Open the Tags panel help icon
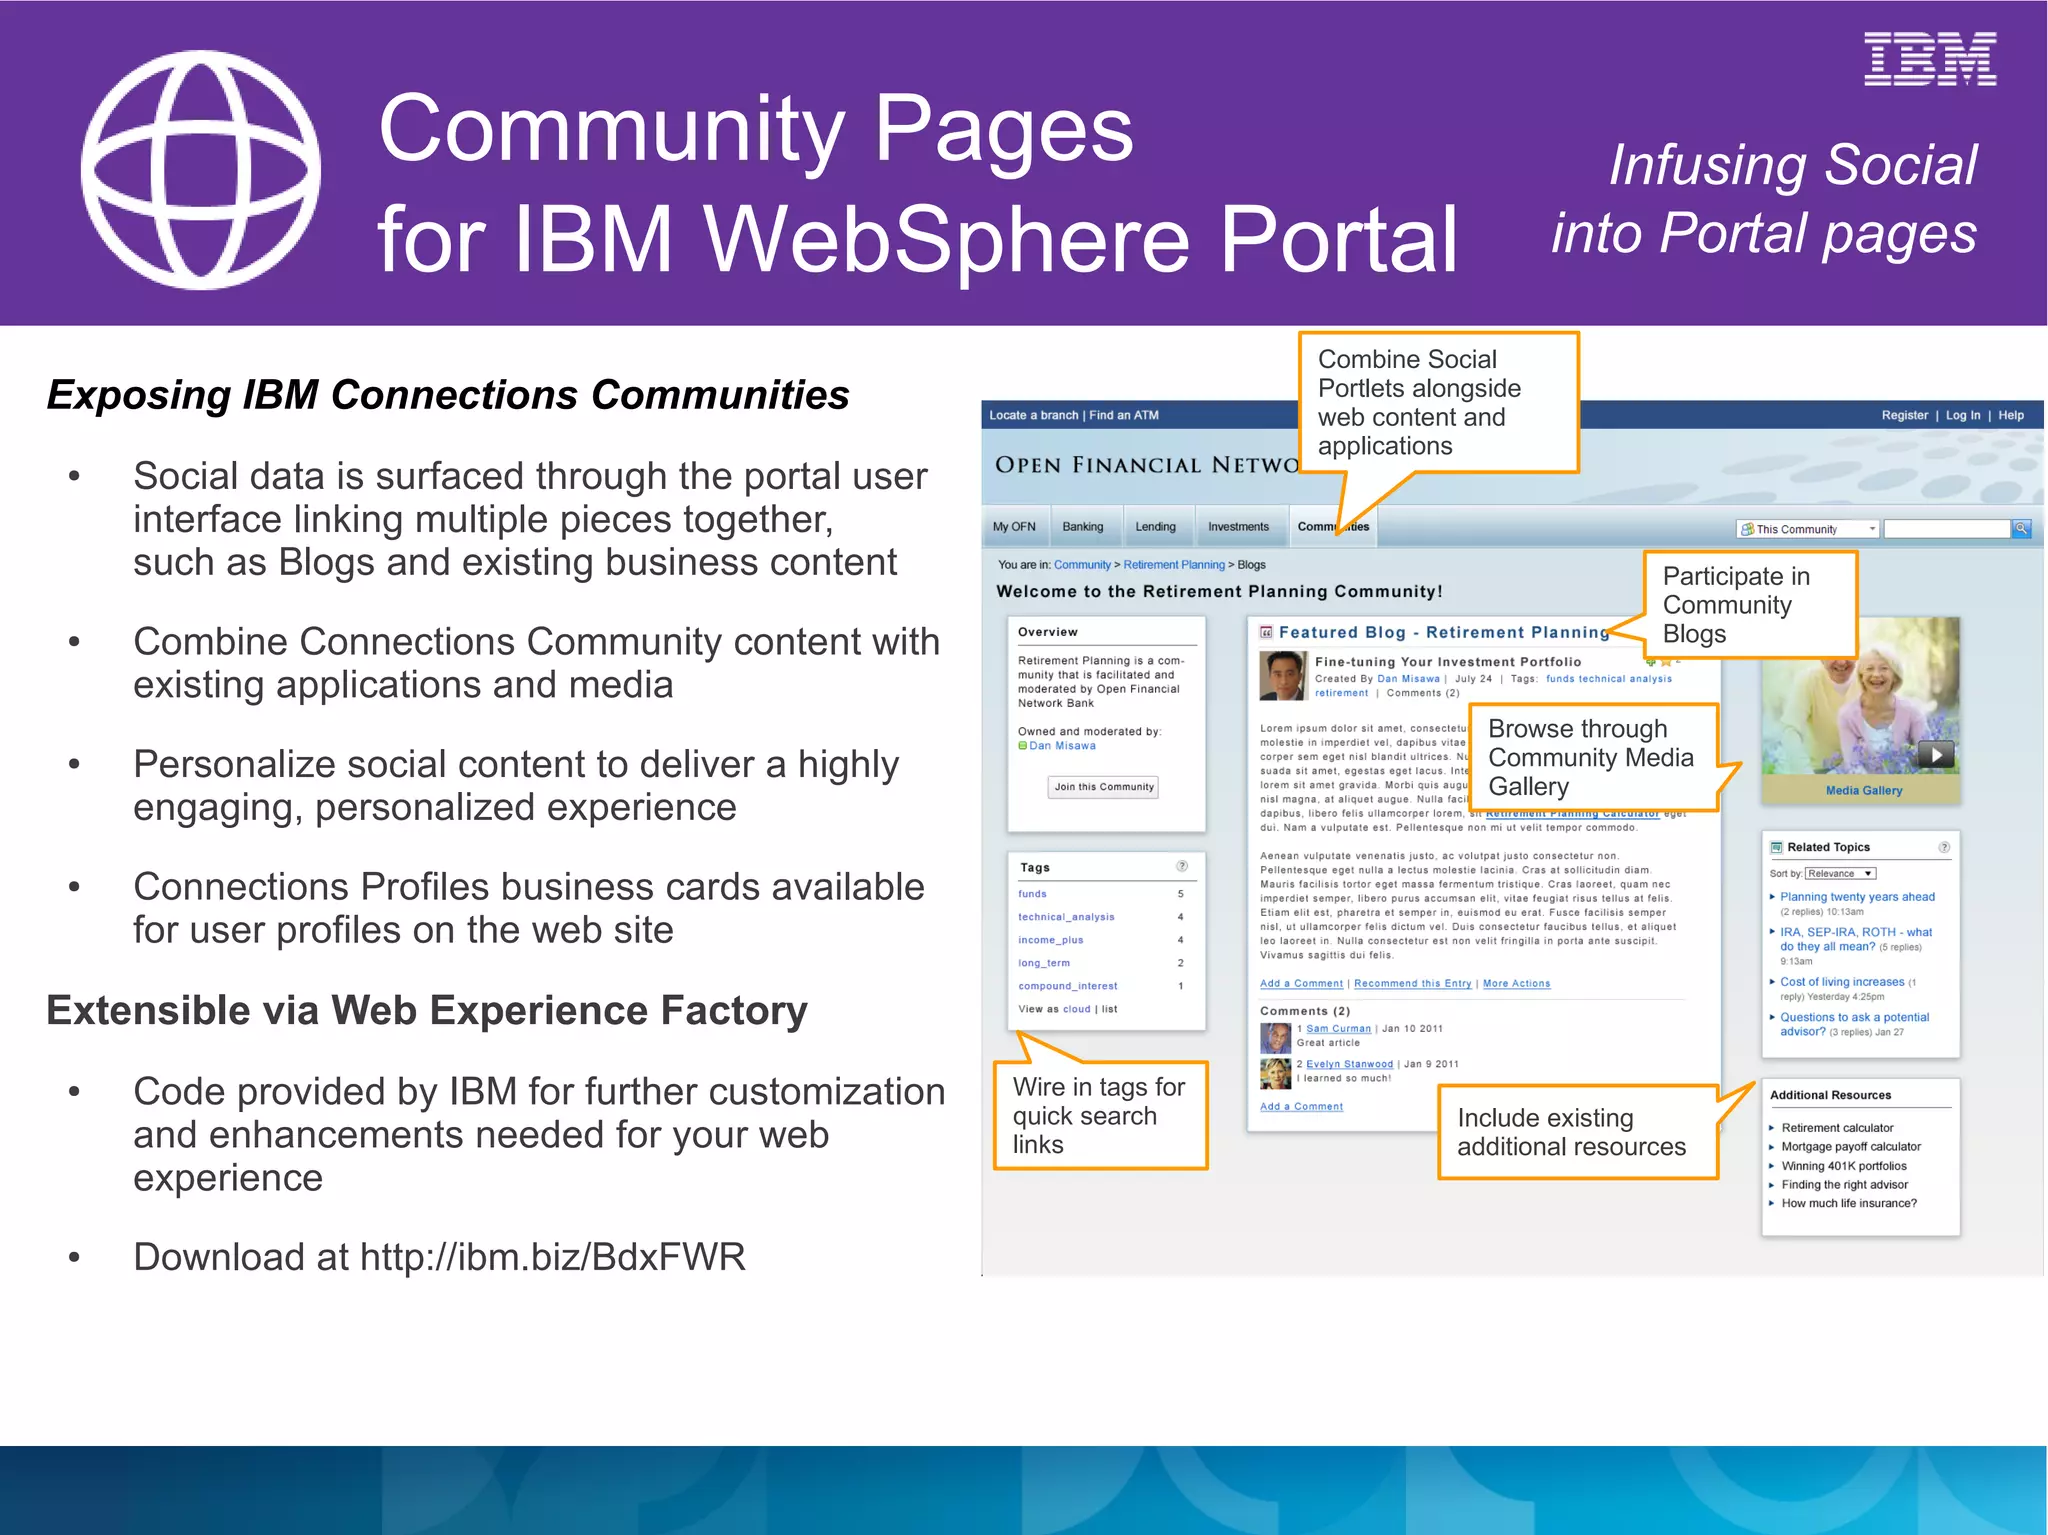Viewport: 2048px width, 1535px height. tap(1182, 866)
